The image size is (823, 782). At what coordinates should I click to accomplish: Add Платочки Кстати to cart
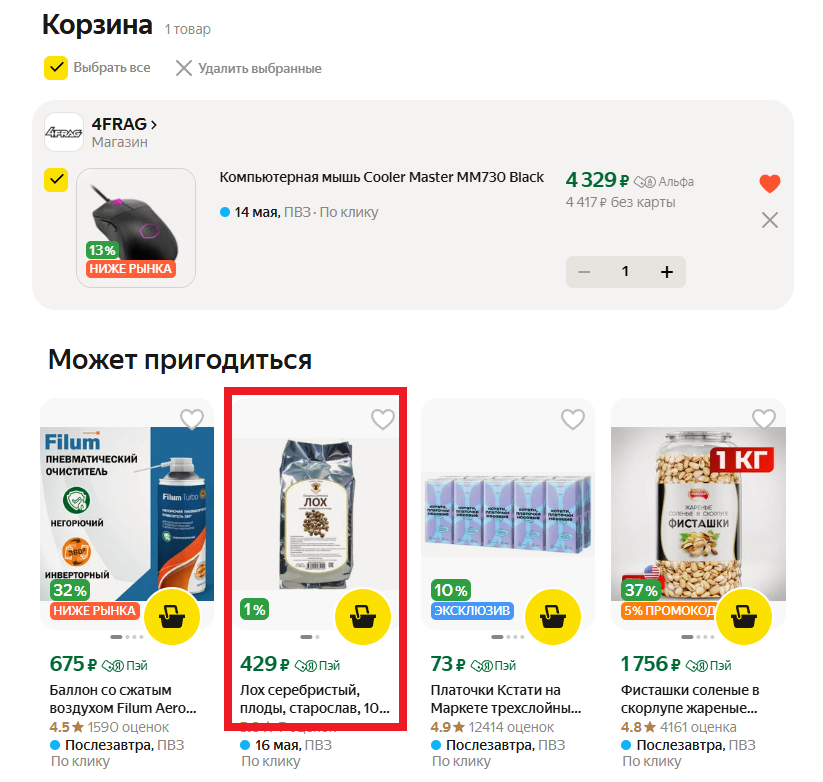(553, 617)
